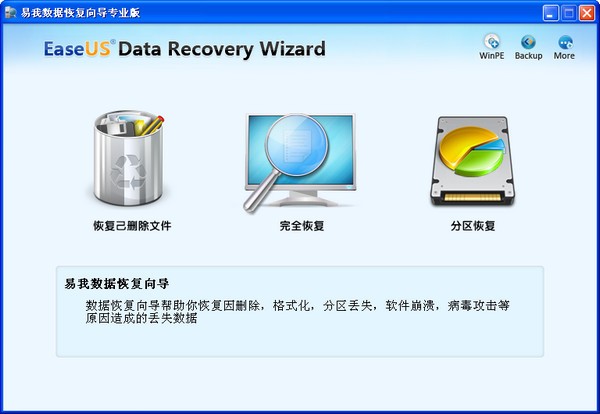Click the 完全恢复 label
600x414 pixels.
(302, 226)
